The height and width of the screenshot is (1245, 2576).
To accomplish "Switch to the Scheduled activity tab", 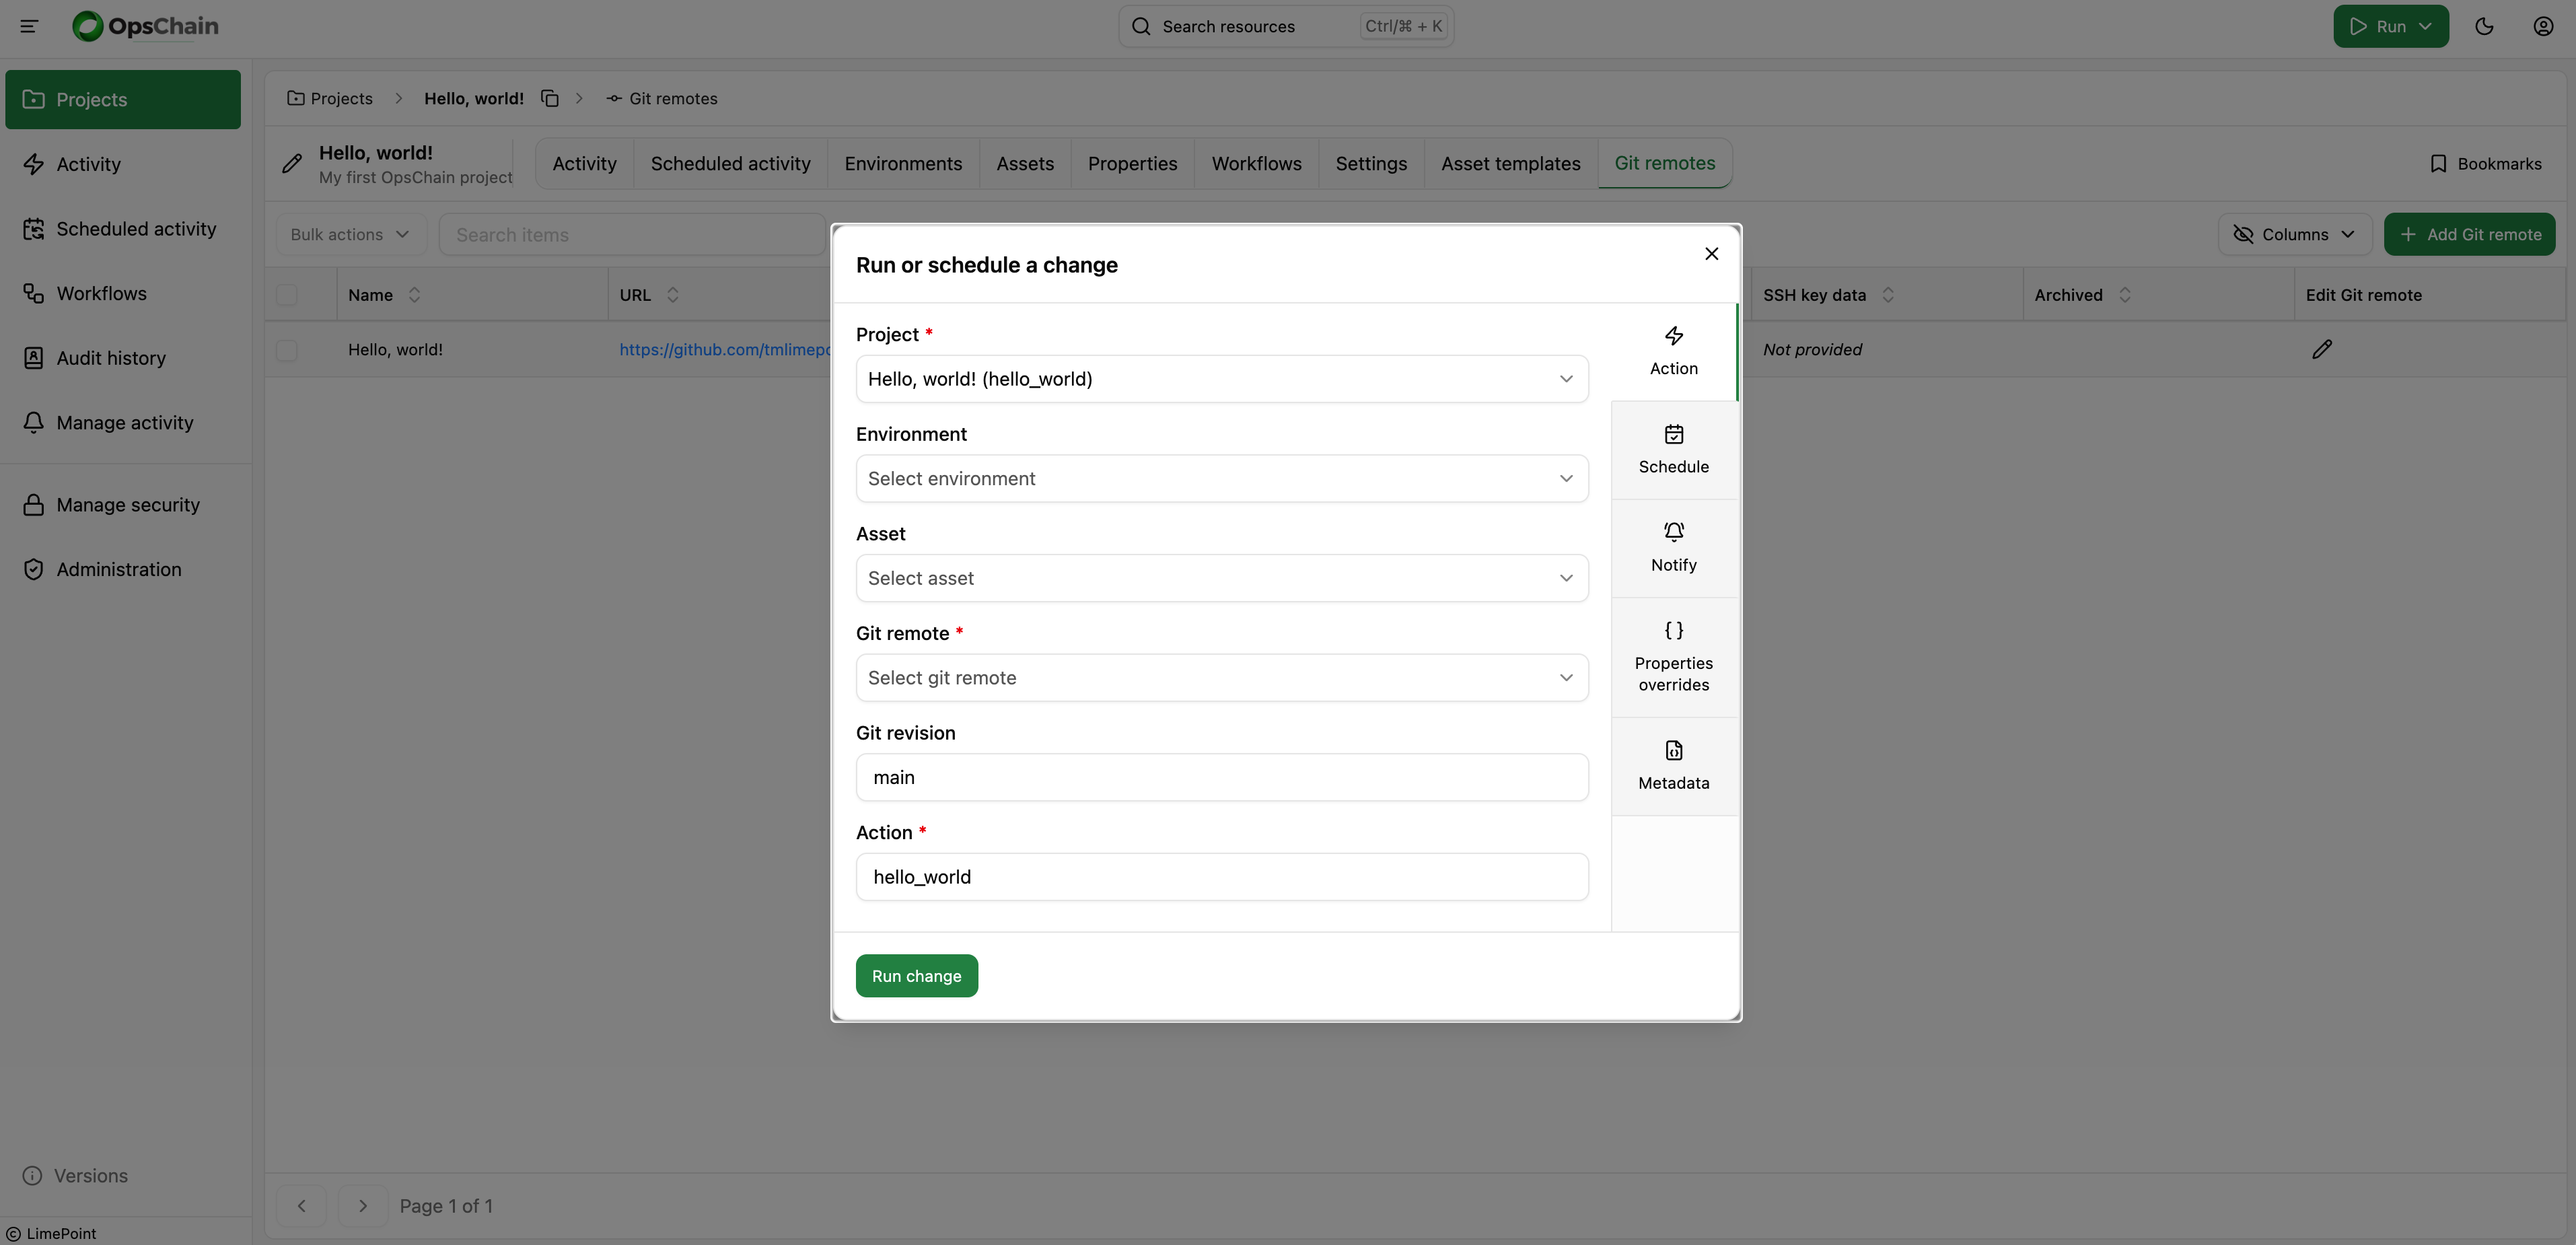I will pyautogui.click(x=730, y=163).
